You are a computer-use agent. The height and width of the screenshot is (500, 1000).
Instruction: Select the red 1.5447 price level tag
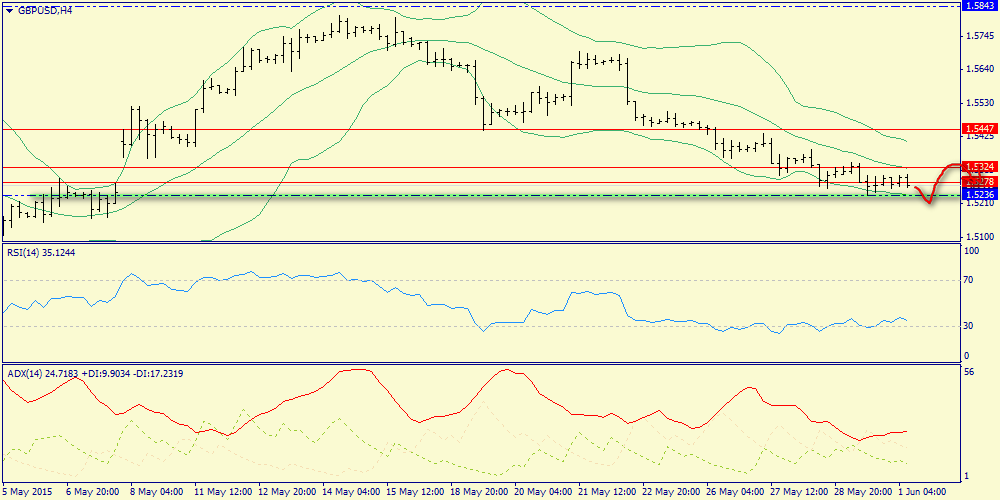coord(977,129)
